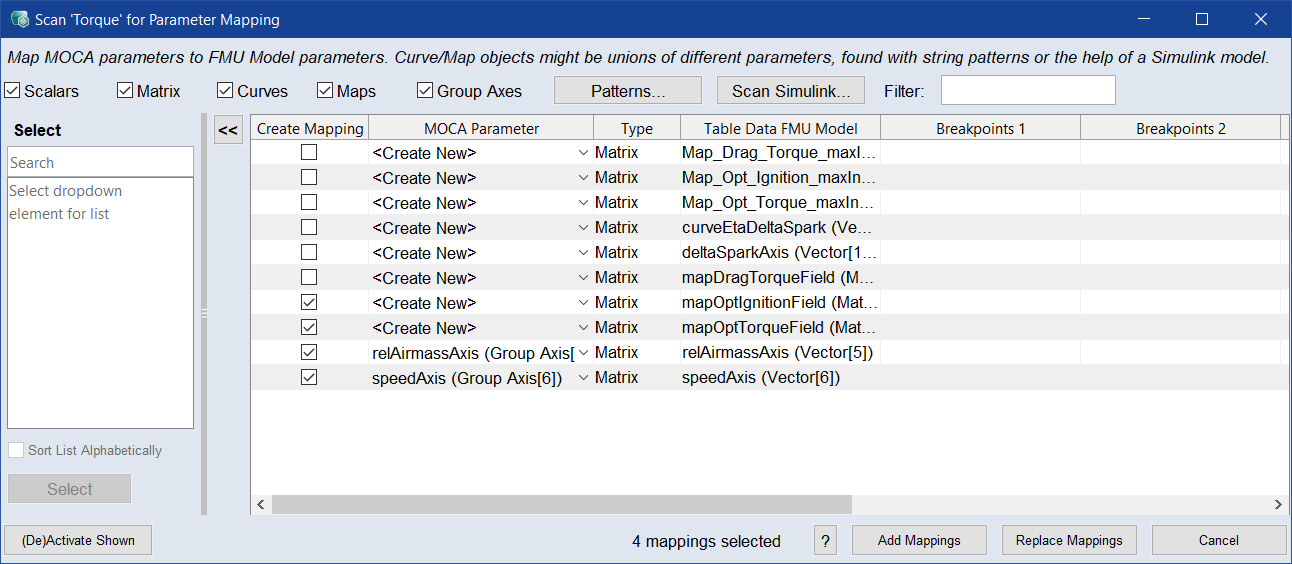Uncheck Create Mapping for speedAxis row

[x=309, y=378]
